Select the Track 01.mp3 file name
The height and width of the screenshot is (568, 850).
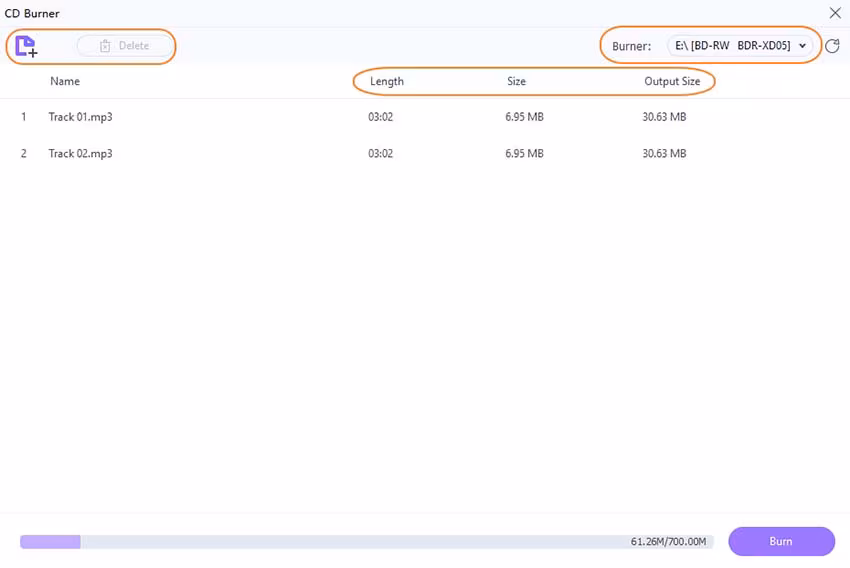click(x=80, y=117)
